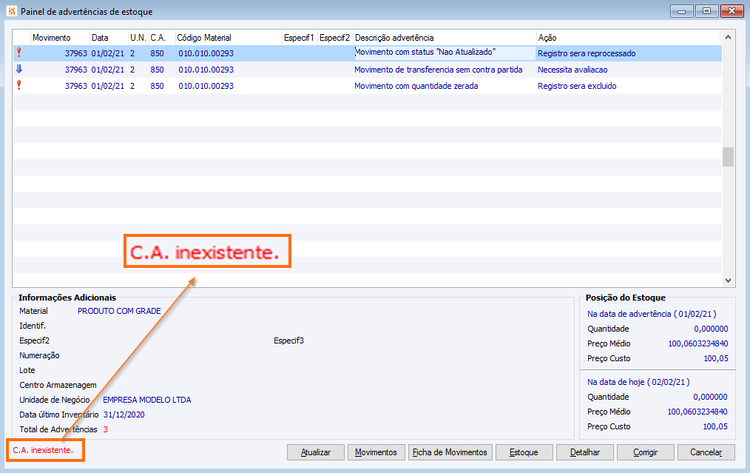Image resolution: width=750 pixels, height=473 pixels.
Task: Click 'Necessita avaliacao' action cell
Action: coord(573,70)
